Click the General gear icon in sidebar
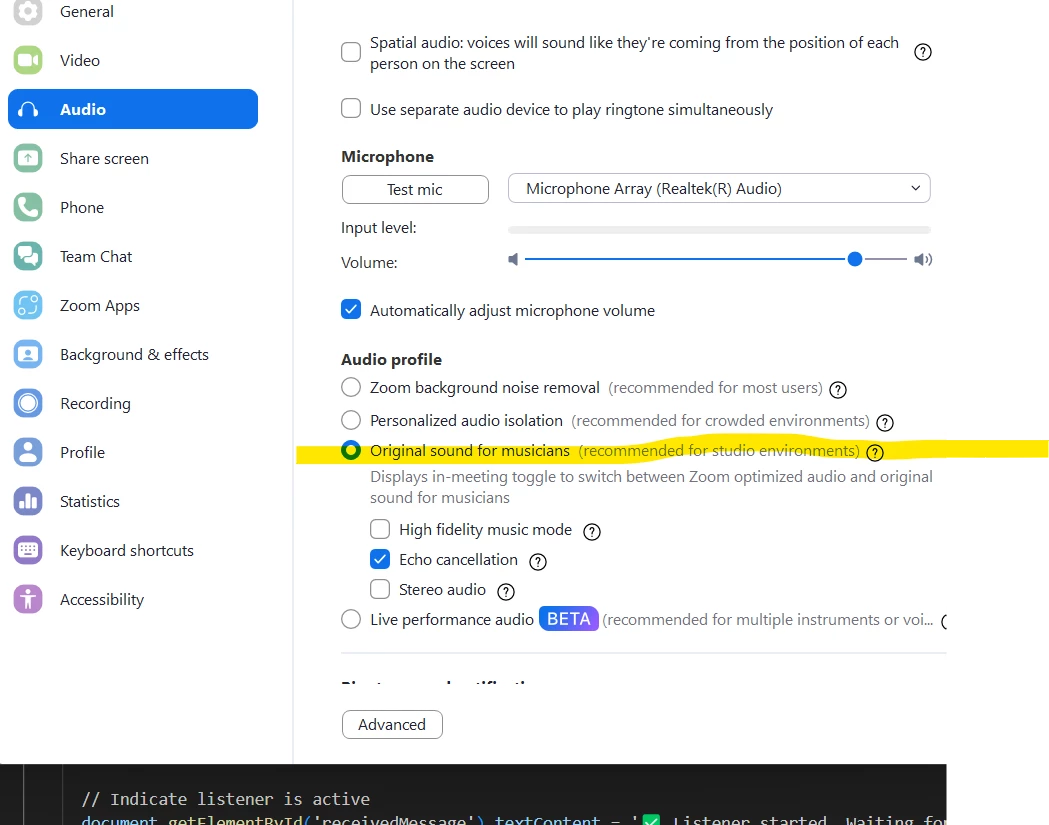Screen dimensions: 1049x825 [x=28, y=11]
